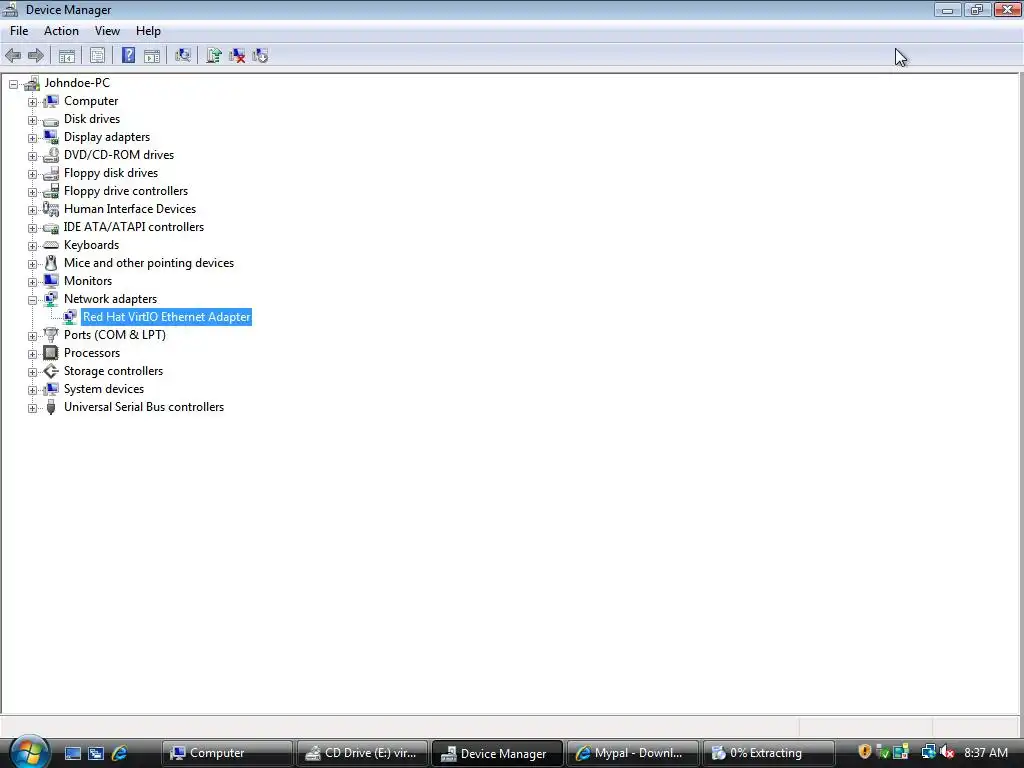This screenshot has height=768, width=1024.
Task: Click the network connection tray icon
Action: [928, 752]
